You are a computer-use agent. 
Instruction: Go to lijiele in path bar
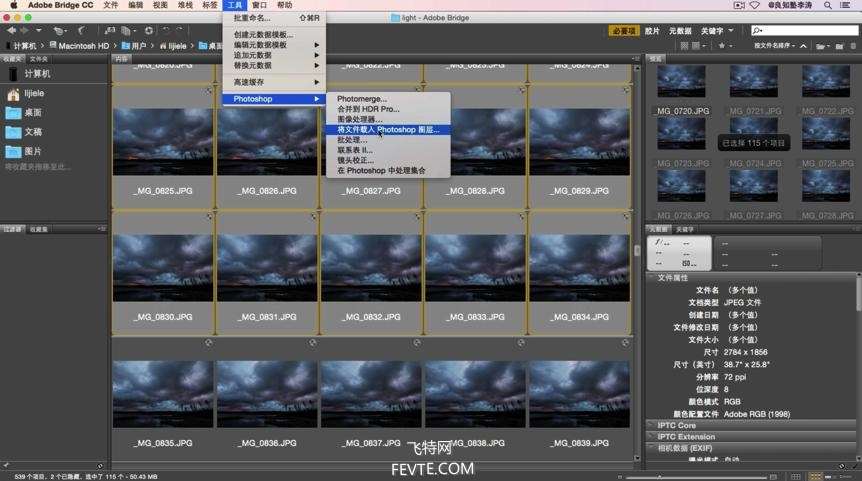click(x=173, y=46)
